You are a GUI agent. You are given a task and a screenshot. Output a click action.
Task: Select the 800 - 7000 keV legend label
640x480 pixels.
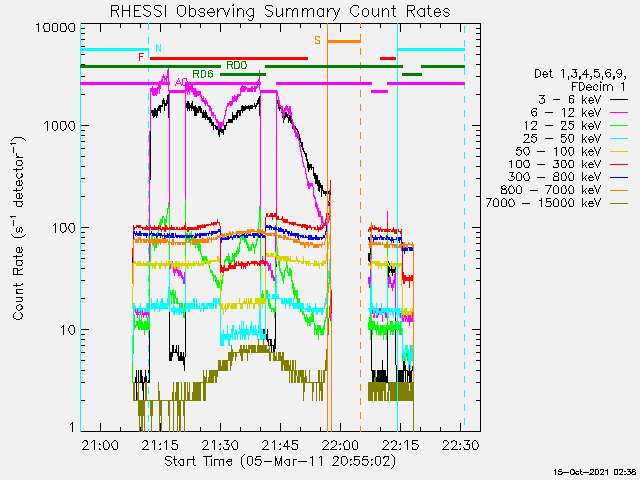[551, 190]
